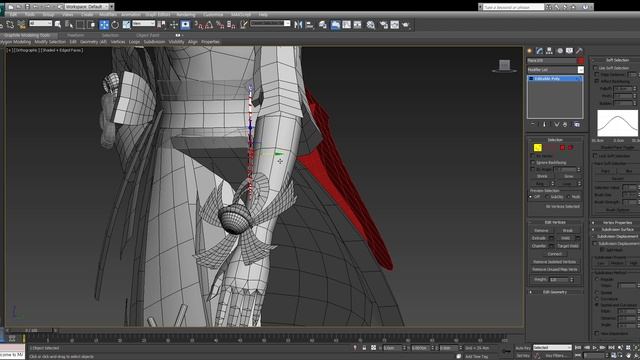This screenshot has width=640, height=360.
Task: Open the Workspace Default dropdown
Action: pos(88,7)
